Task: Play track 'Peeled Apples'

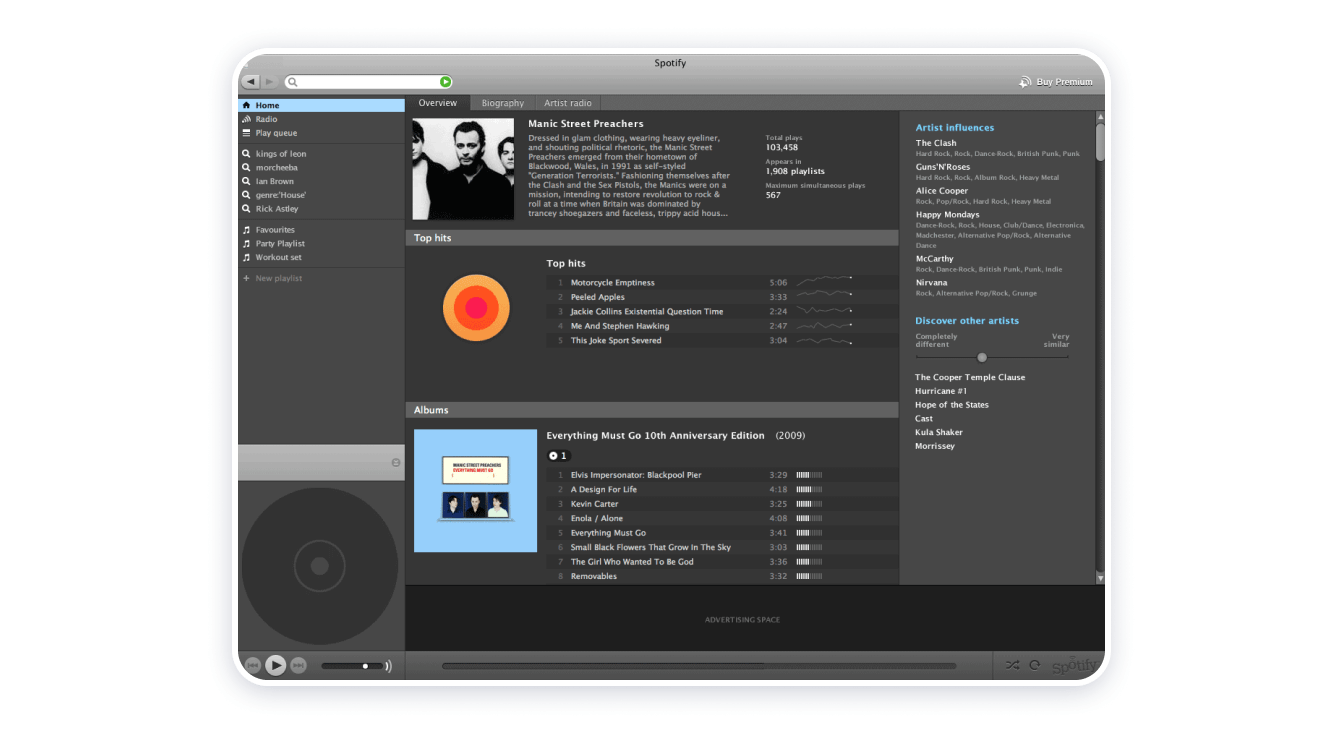Action: tap(722, 297)
